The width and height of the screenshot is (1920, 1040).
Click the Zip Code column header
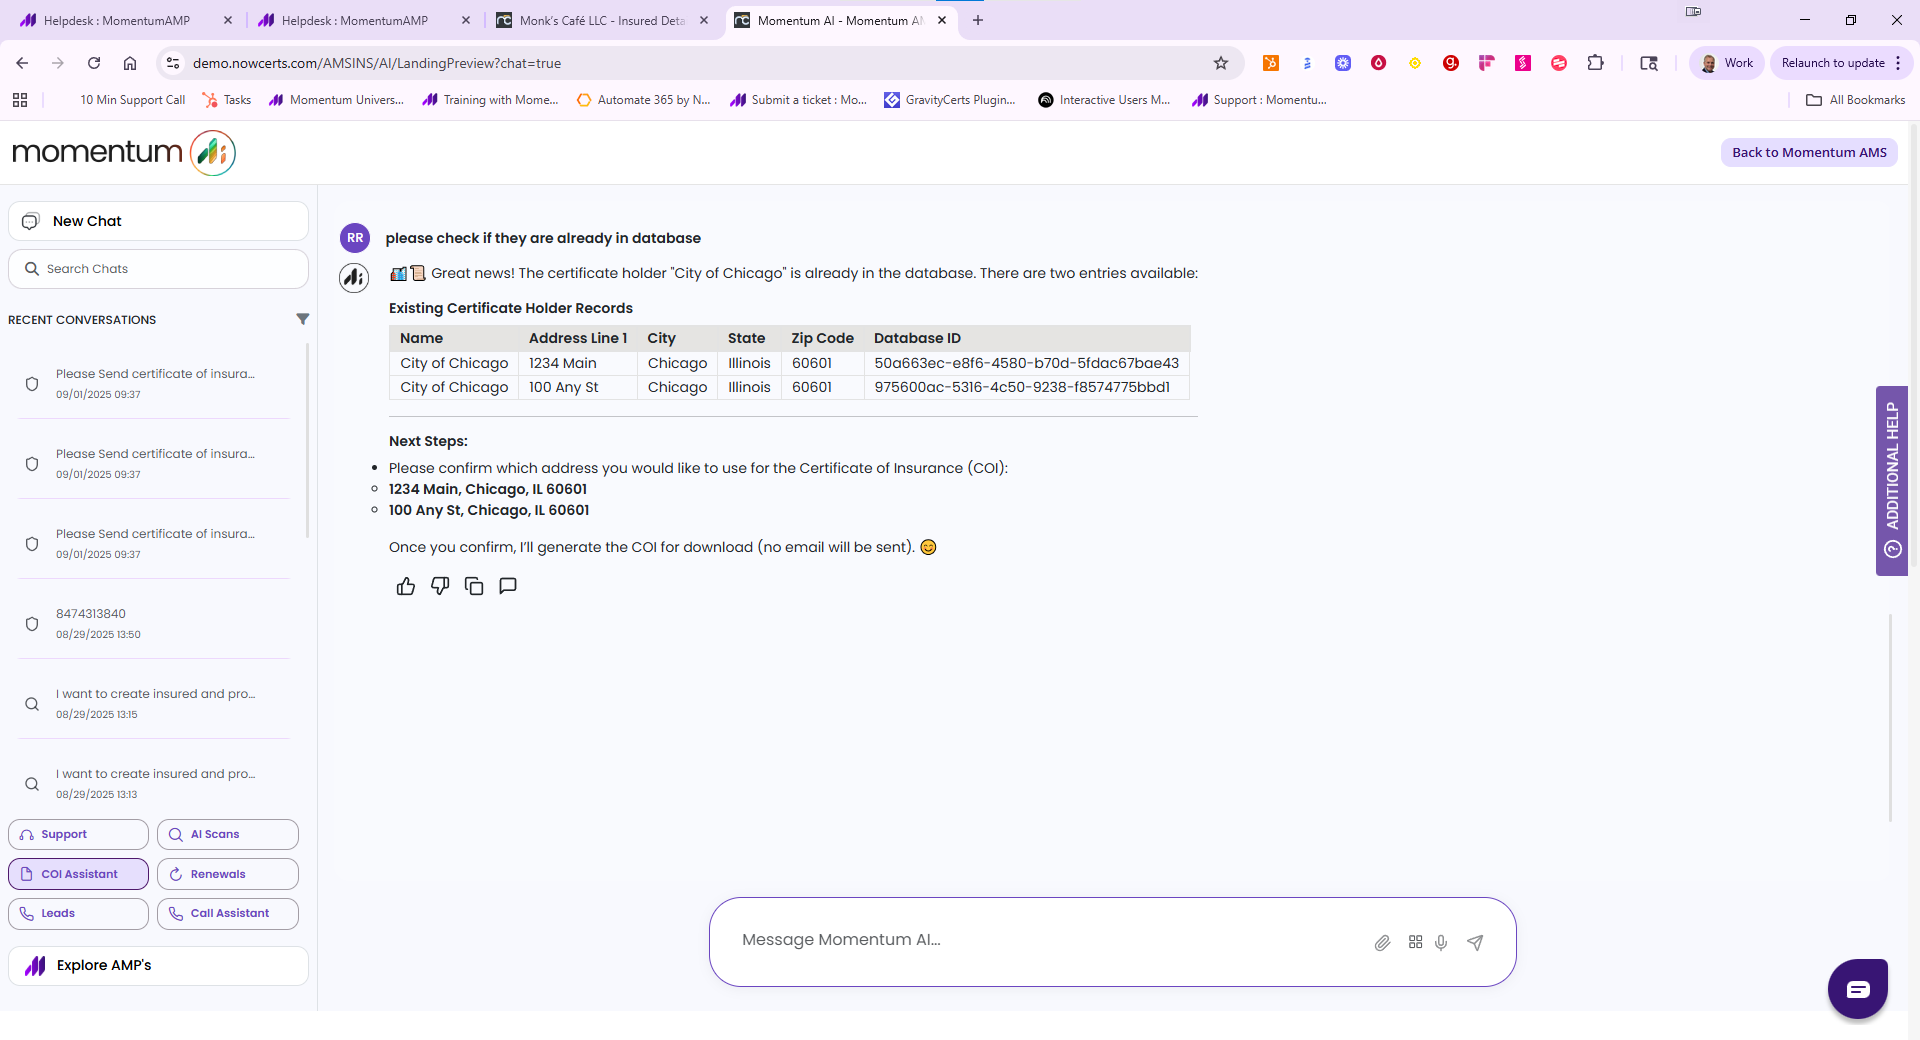(822, 338)
